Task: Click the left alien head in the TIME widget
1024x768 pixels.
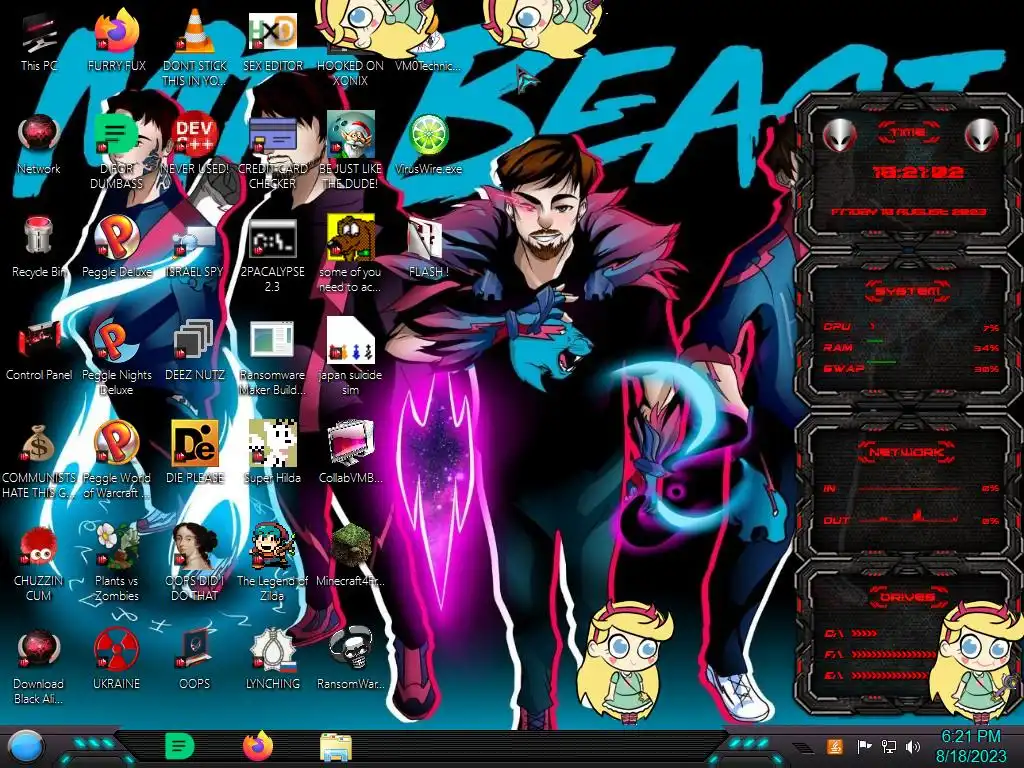Action: (x=839, y=135)
